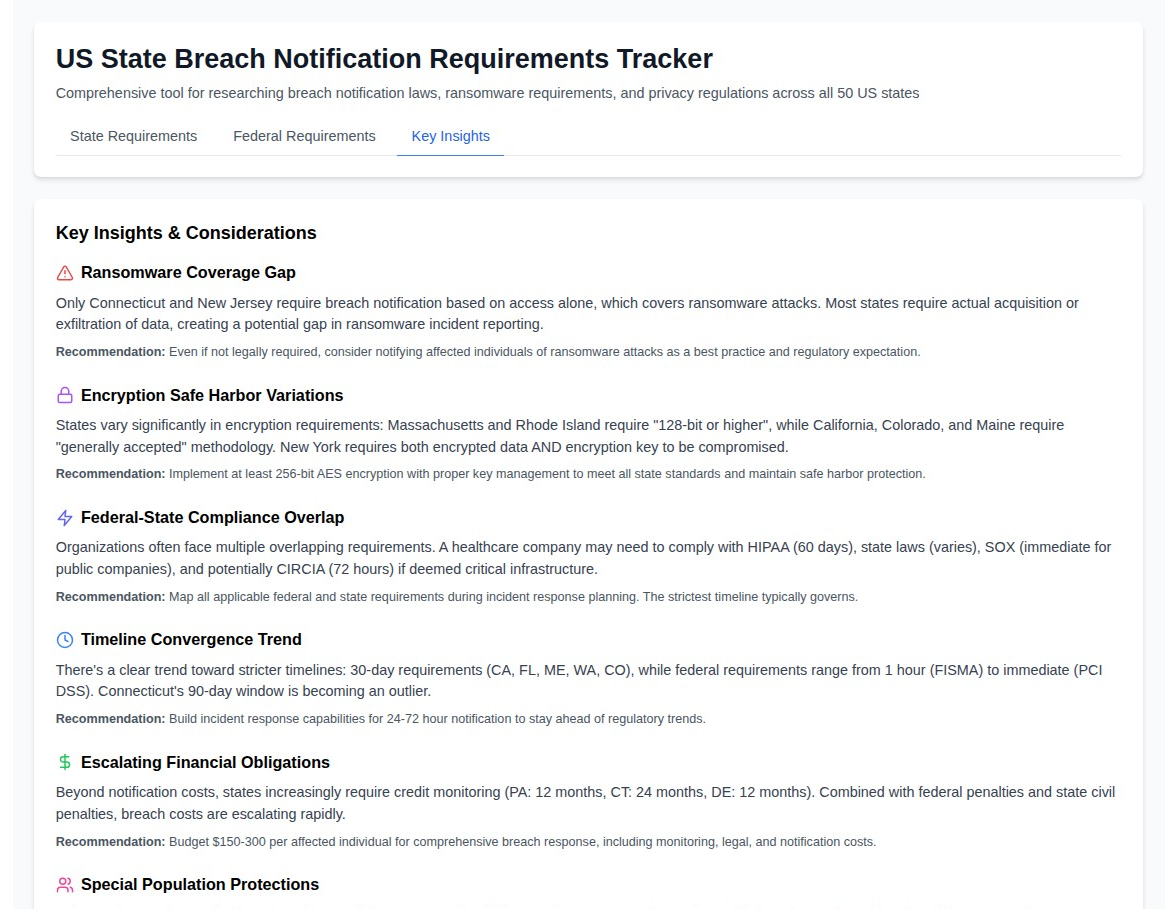1173x909 pixels.
Task: Click the warning triangle icon beside Ransomware Coverage Gap
Action: [x=65, y=273]
